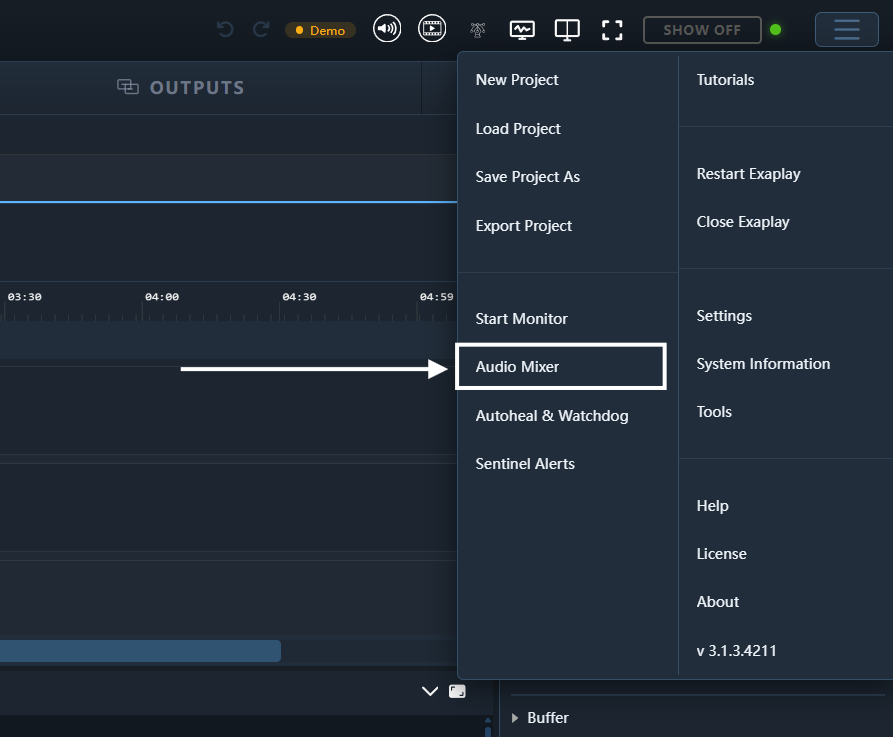This screenshot has width=893, height=737.
Task: Toggle the fullscreen brackets icon
Action: [612, 30]
